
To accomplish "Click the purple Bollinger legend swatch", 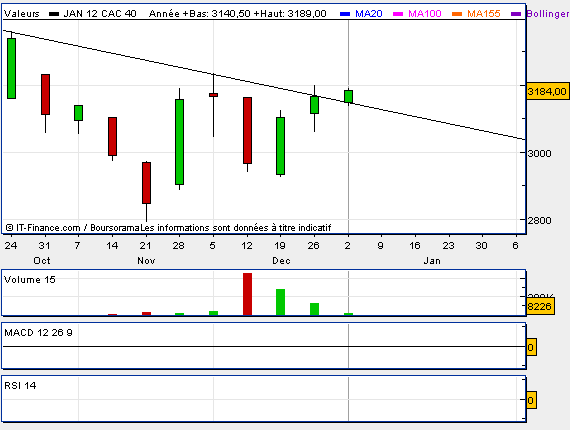I will click(x=516, y=14).
